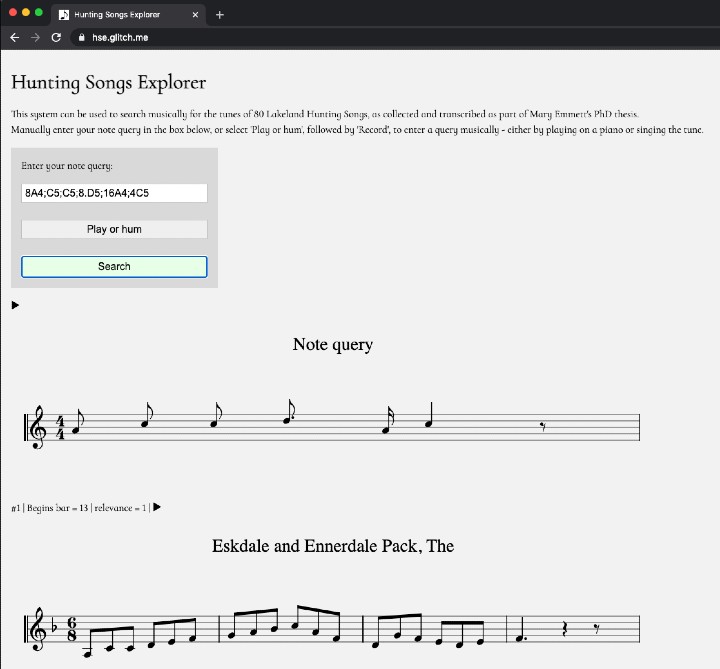Click the result info text showing relevance

79,508
